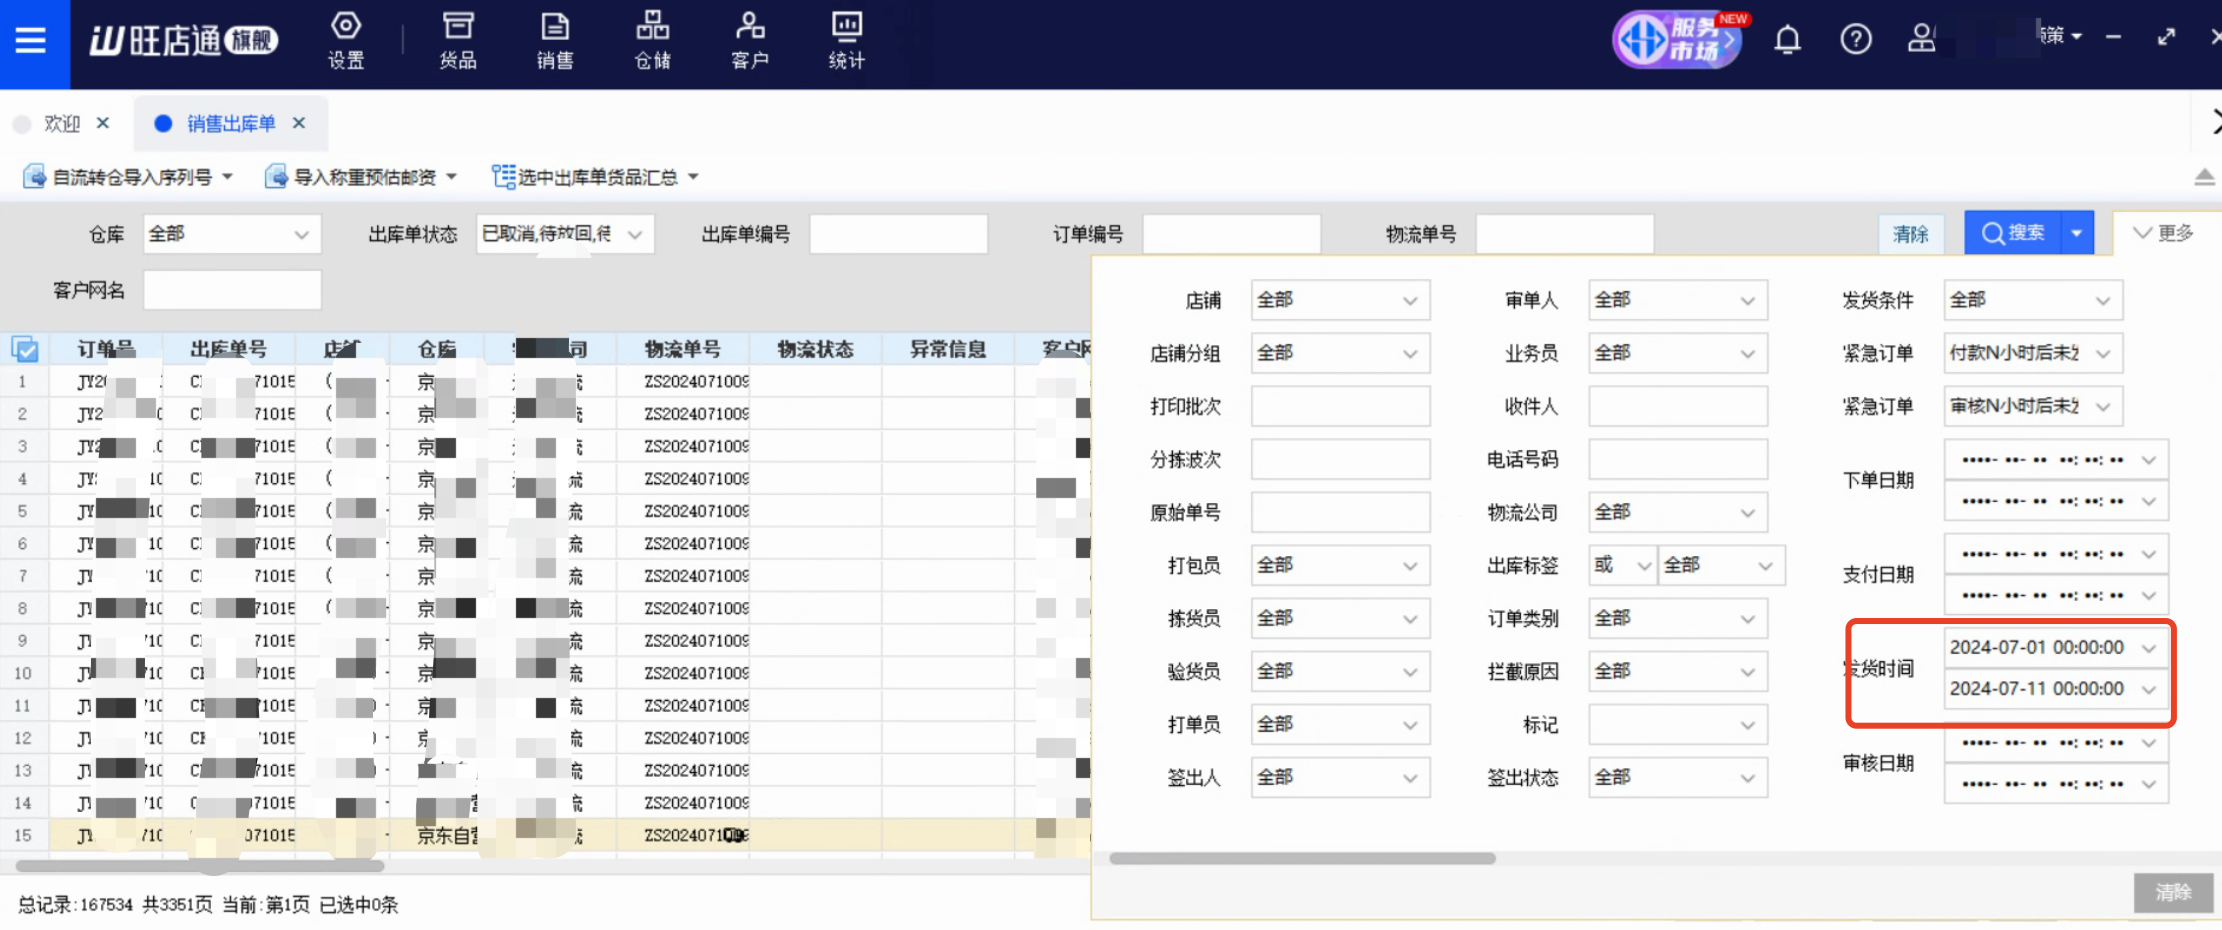Expand the 仓库 warehouse dropdown

[232, 234]
